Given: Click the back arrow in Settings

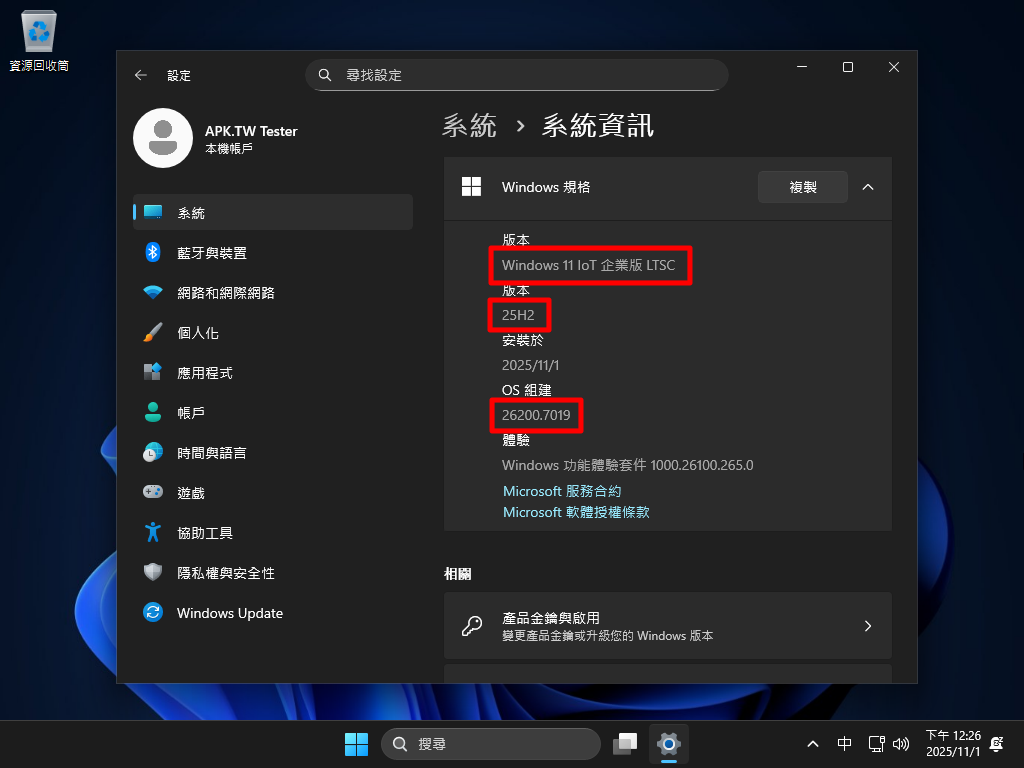Looking at the screenshot, I should [141, 75].
